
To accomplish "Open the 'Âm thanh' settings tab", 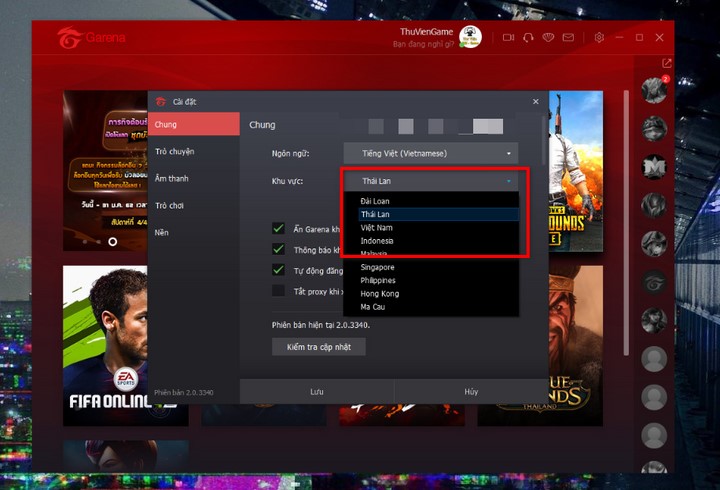I will [172, 178].
